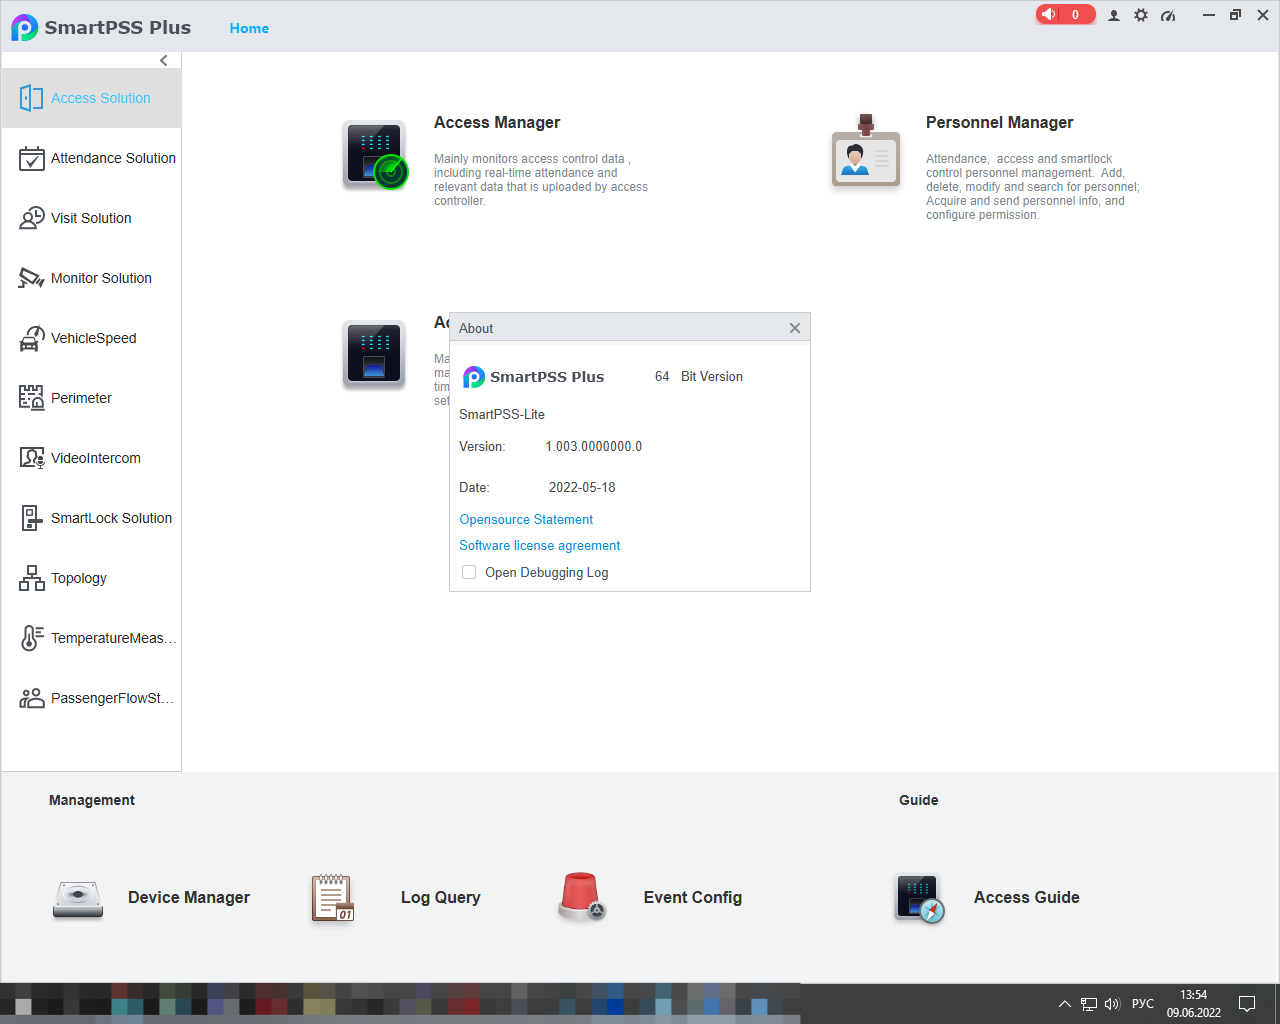Click the Access Manager title
Viewport: 1280px width, 1024px height.
497,122
